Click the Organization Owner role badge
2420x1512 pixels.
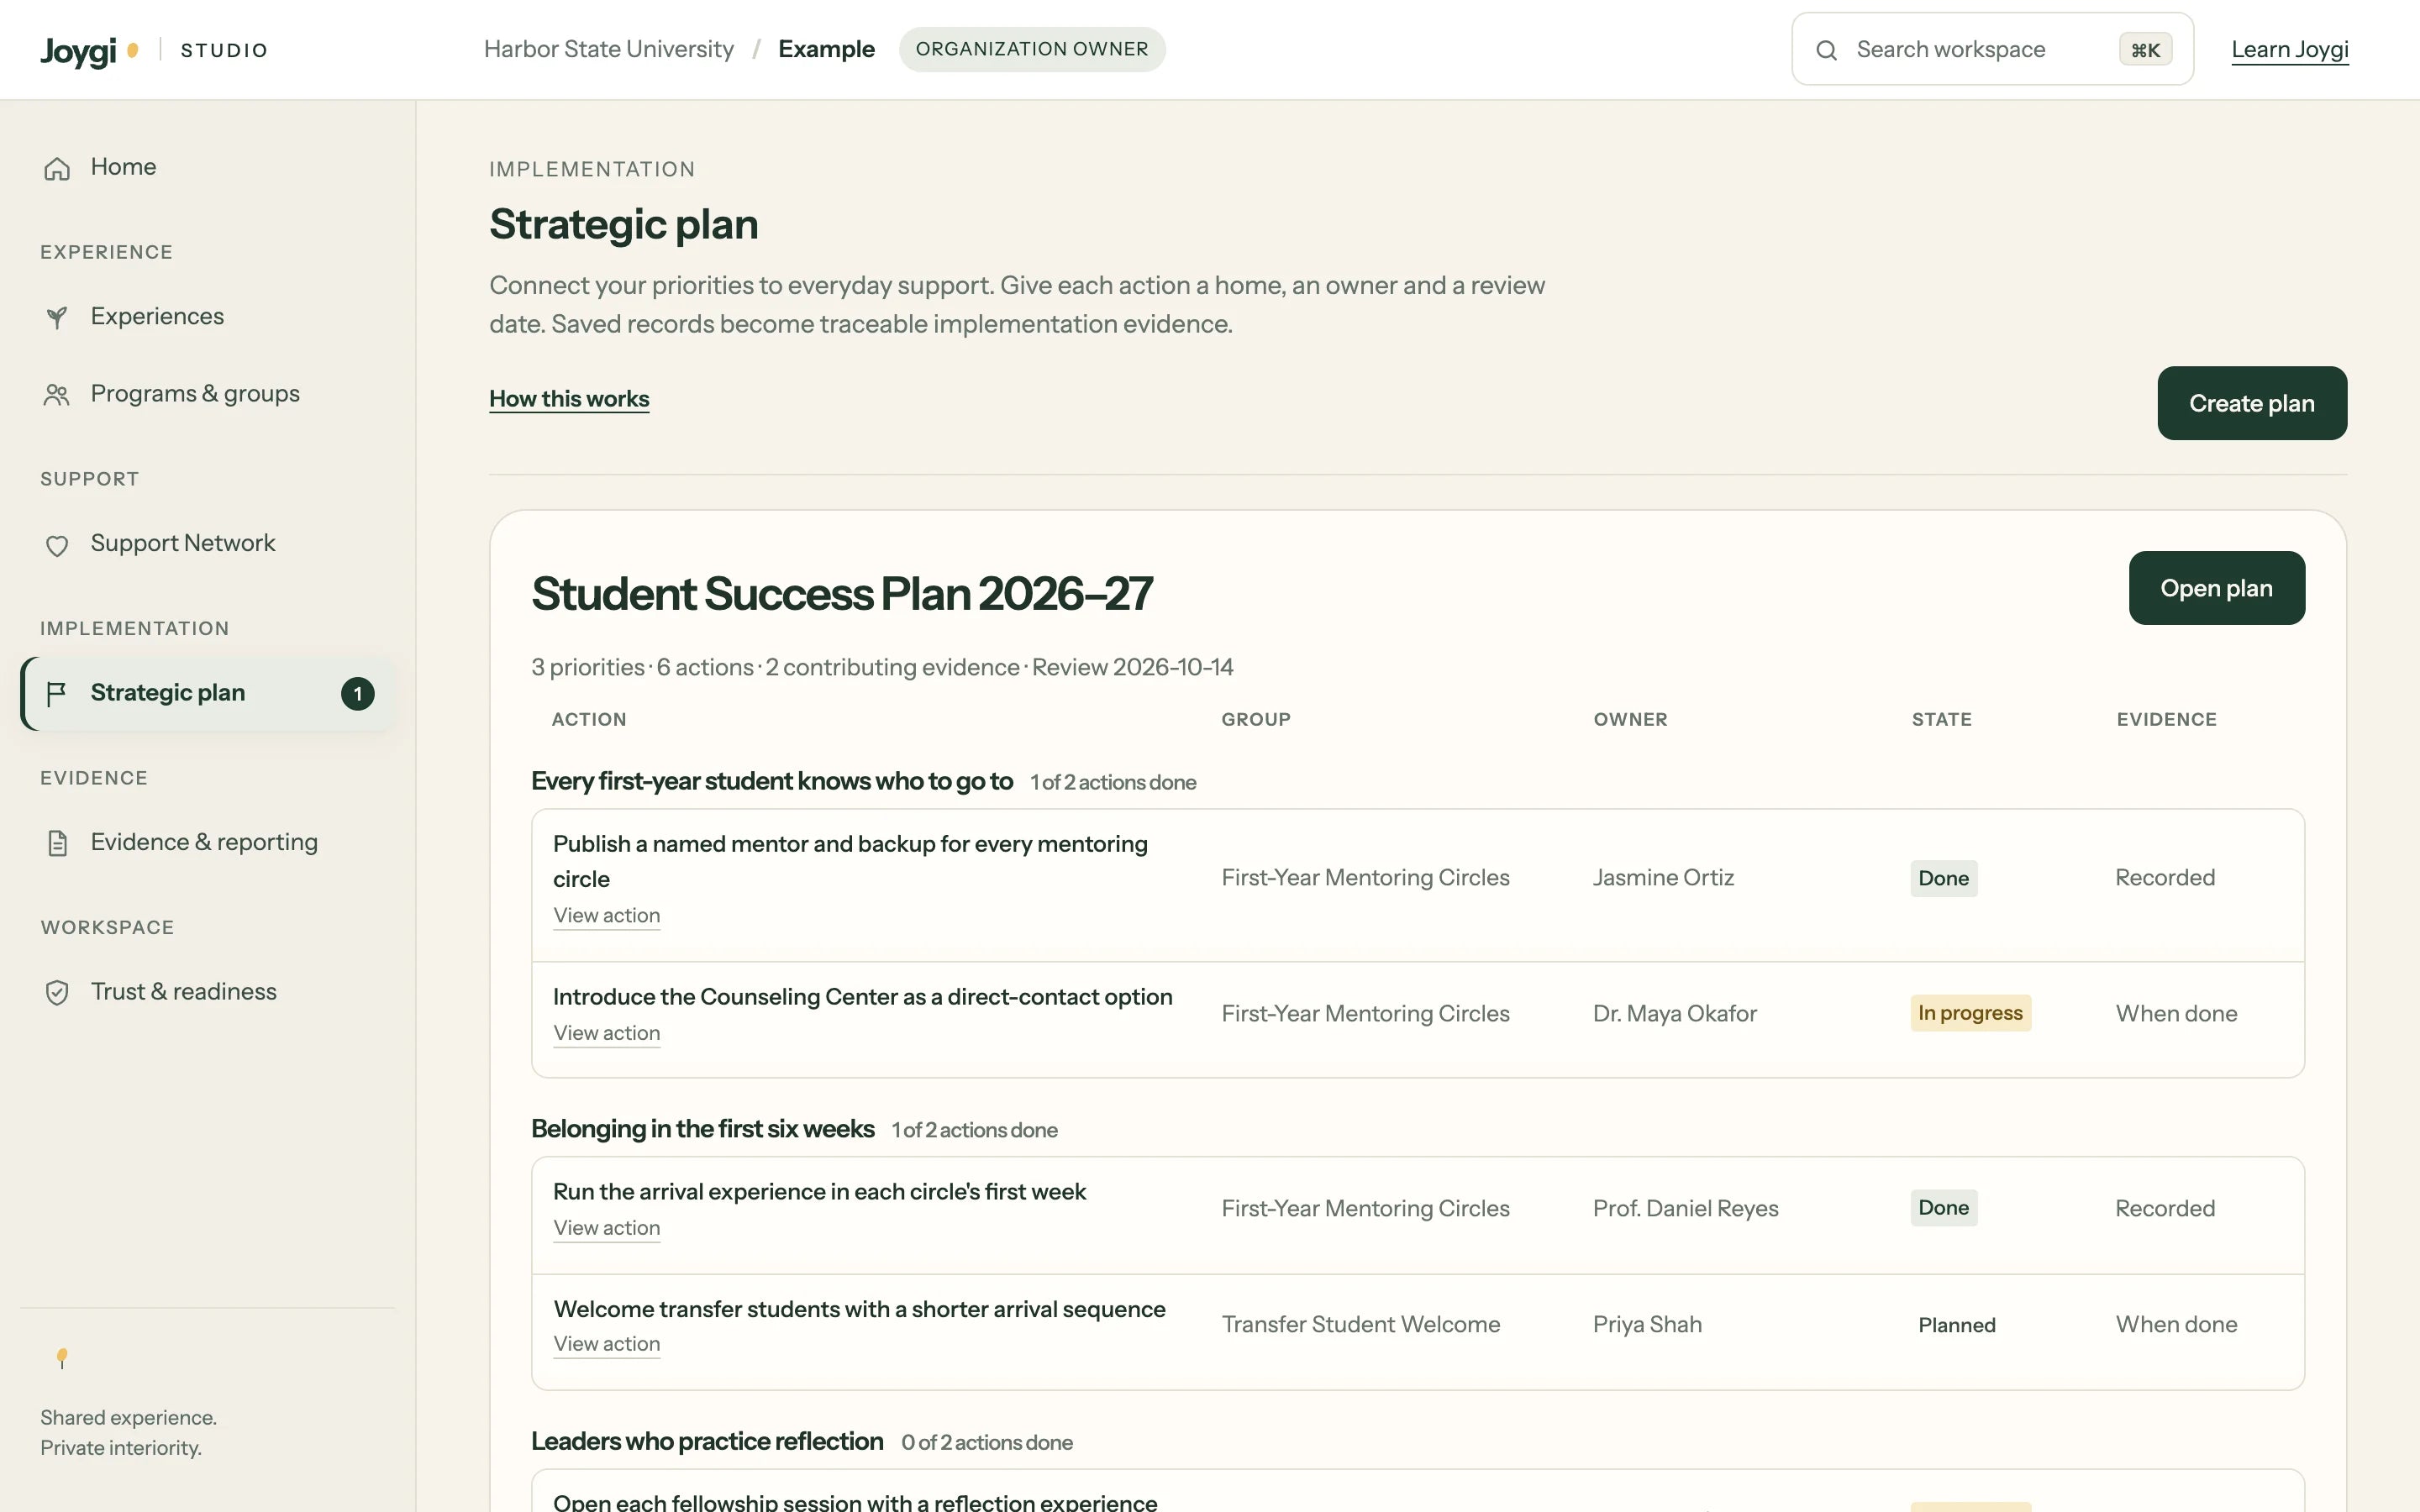click(x=1032, y=49)
